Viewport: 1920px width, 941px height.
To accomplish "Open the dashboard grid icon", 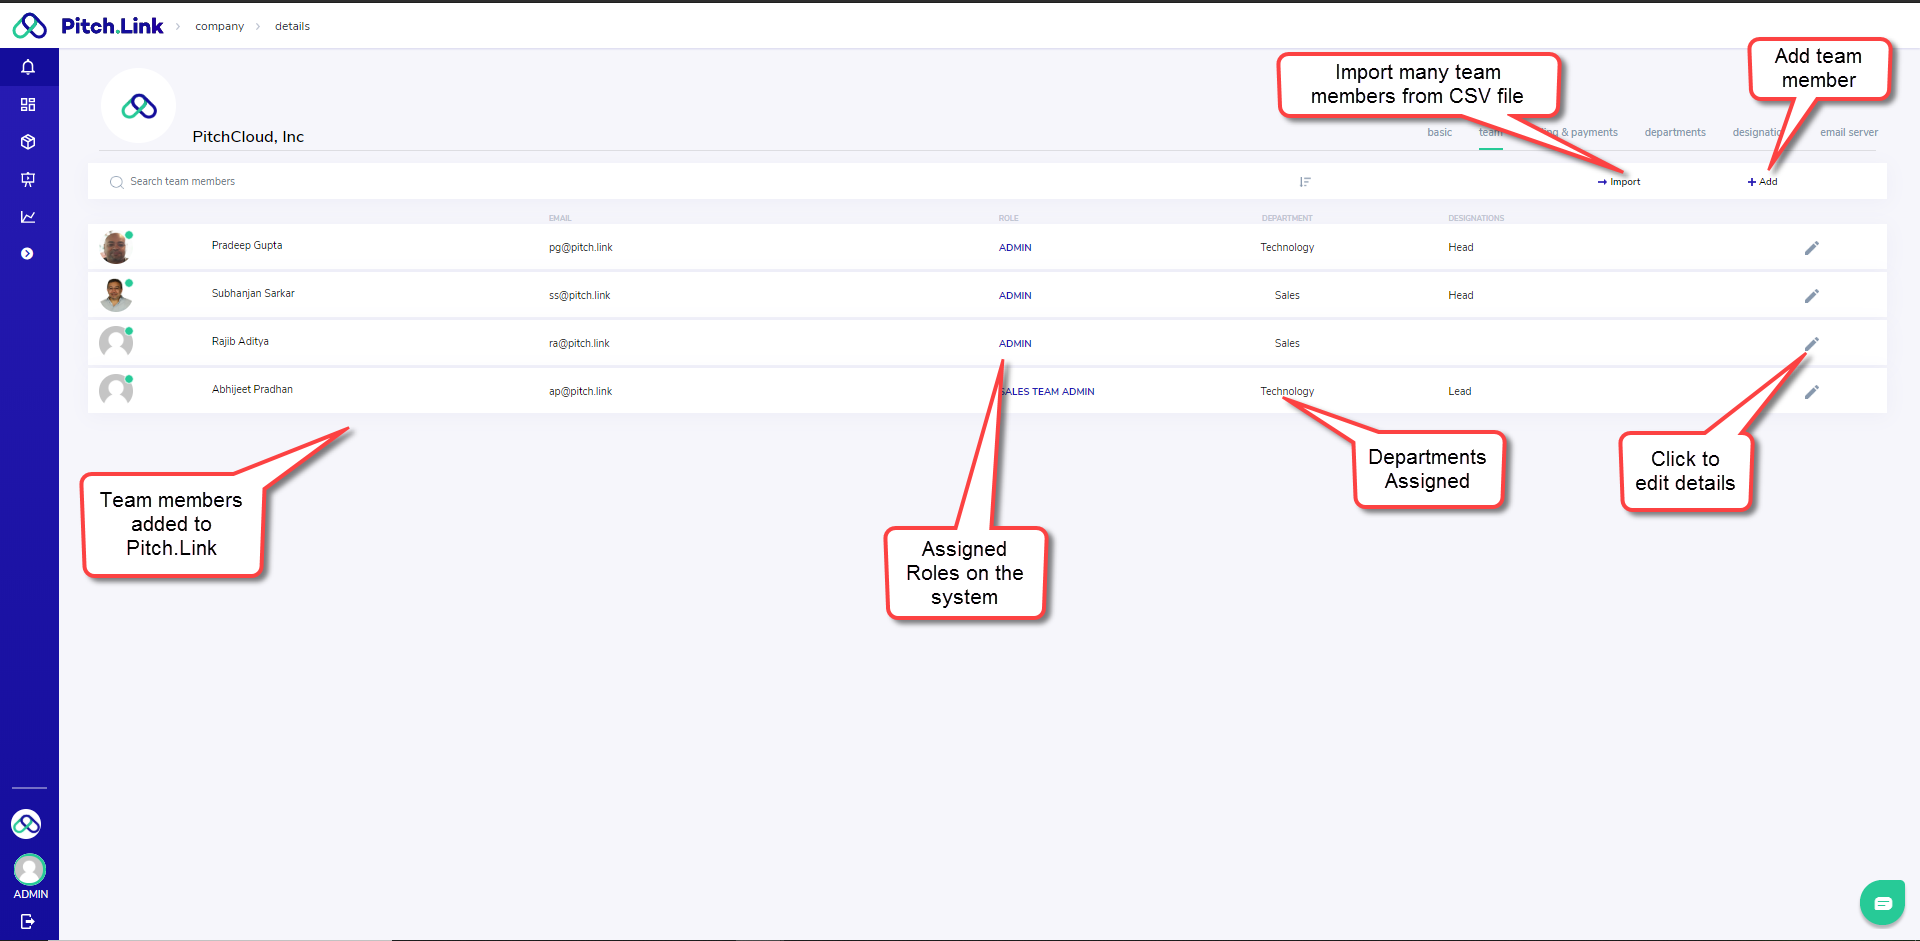I will [28, 105].
